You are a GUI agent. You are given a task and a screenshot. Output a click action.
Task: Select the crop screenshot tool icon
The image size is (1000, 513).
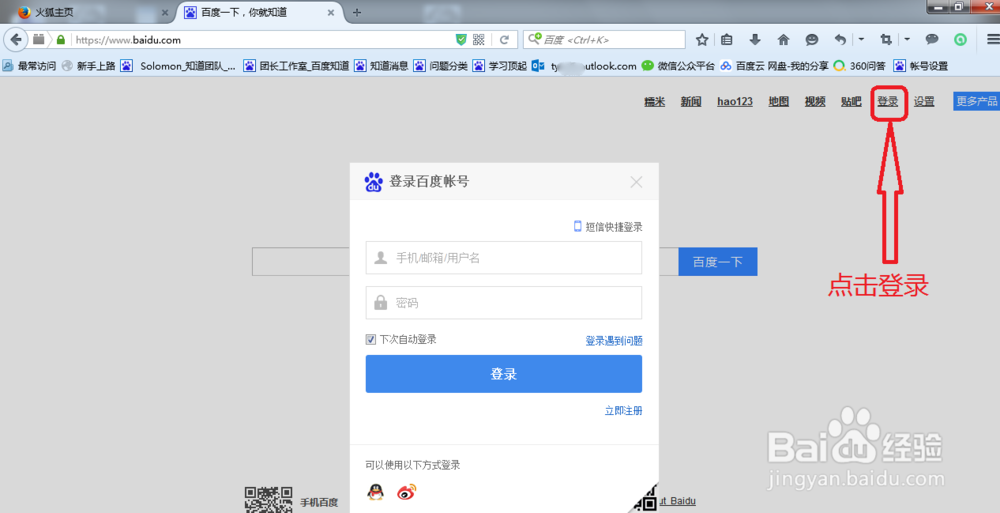pyautogui.click(x=886, y=40)
